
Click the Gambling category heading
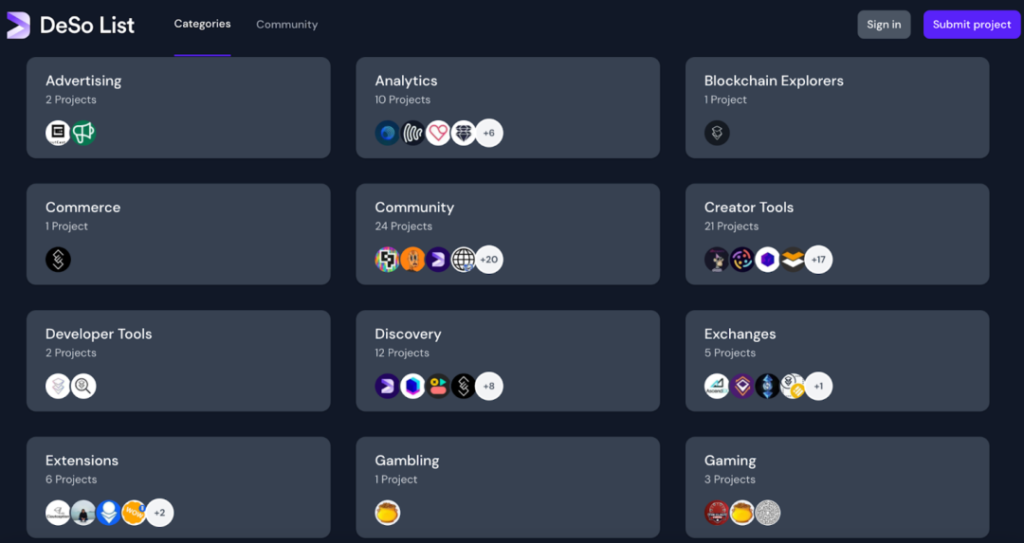pos(407,461)
